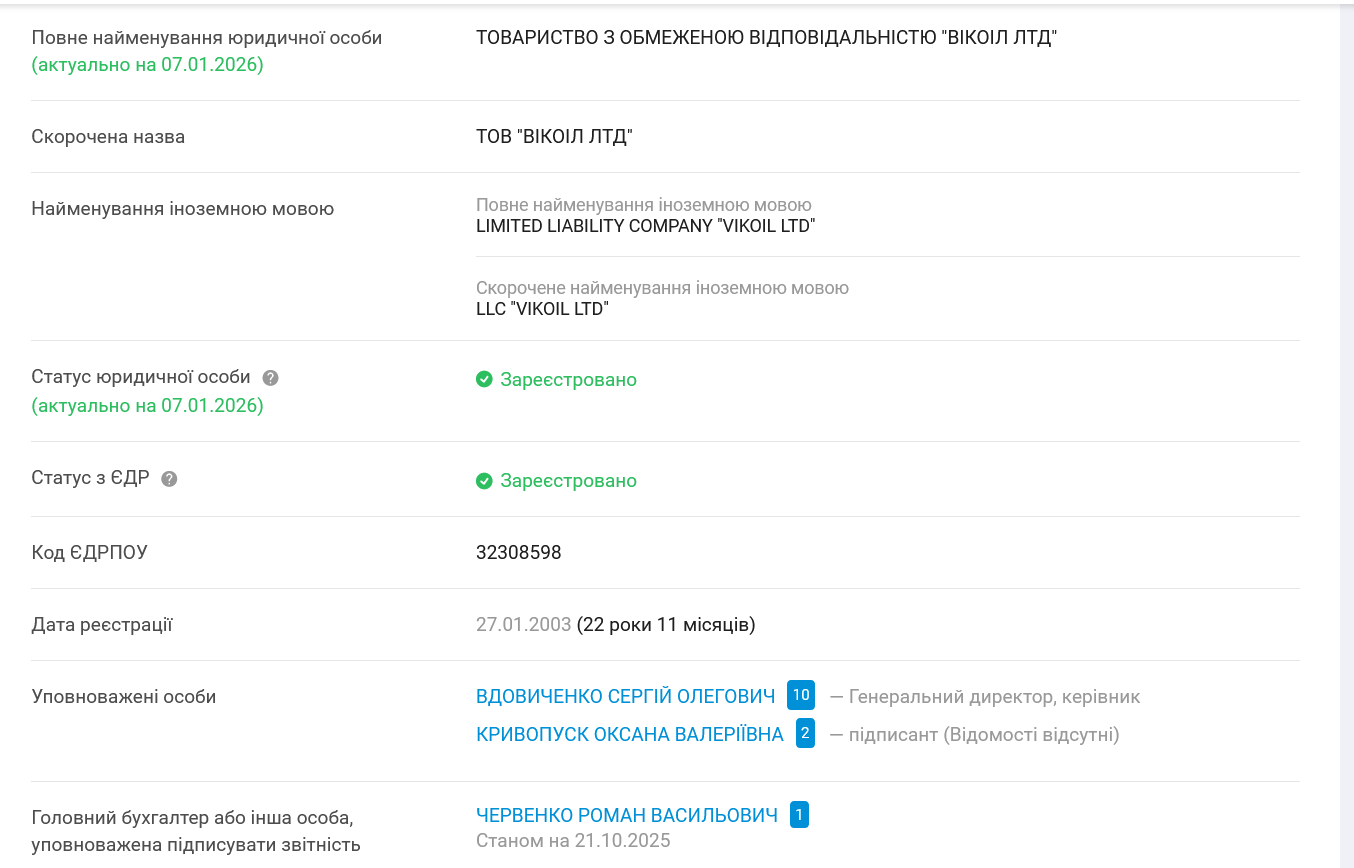Follow the ЧЕРВЕНКО РОМАН ВАСИЛЬОВИЧ link
1354x868 pixels.
pyautogui.click(x=626, y=816)
